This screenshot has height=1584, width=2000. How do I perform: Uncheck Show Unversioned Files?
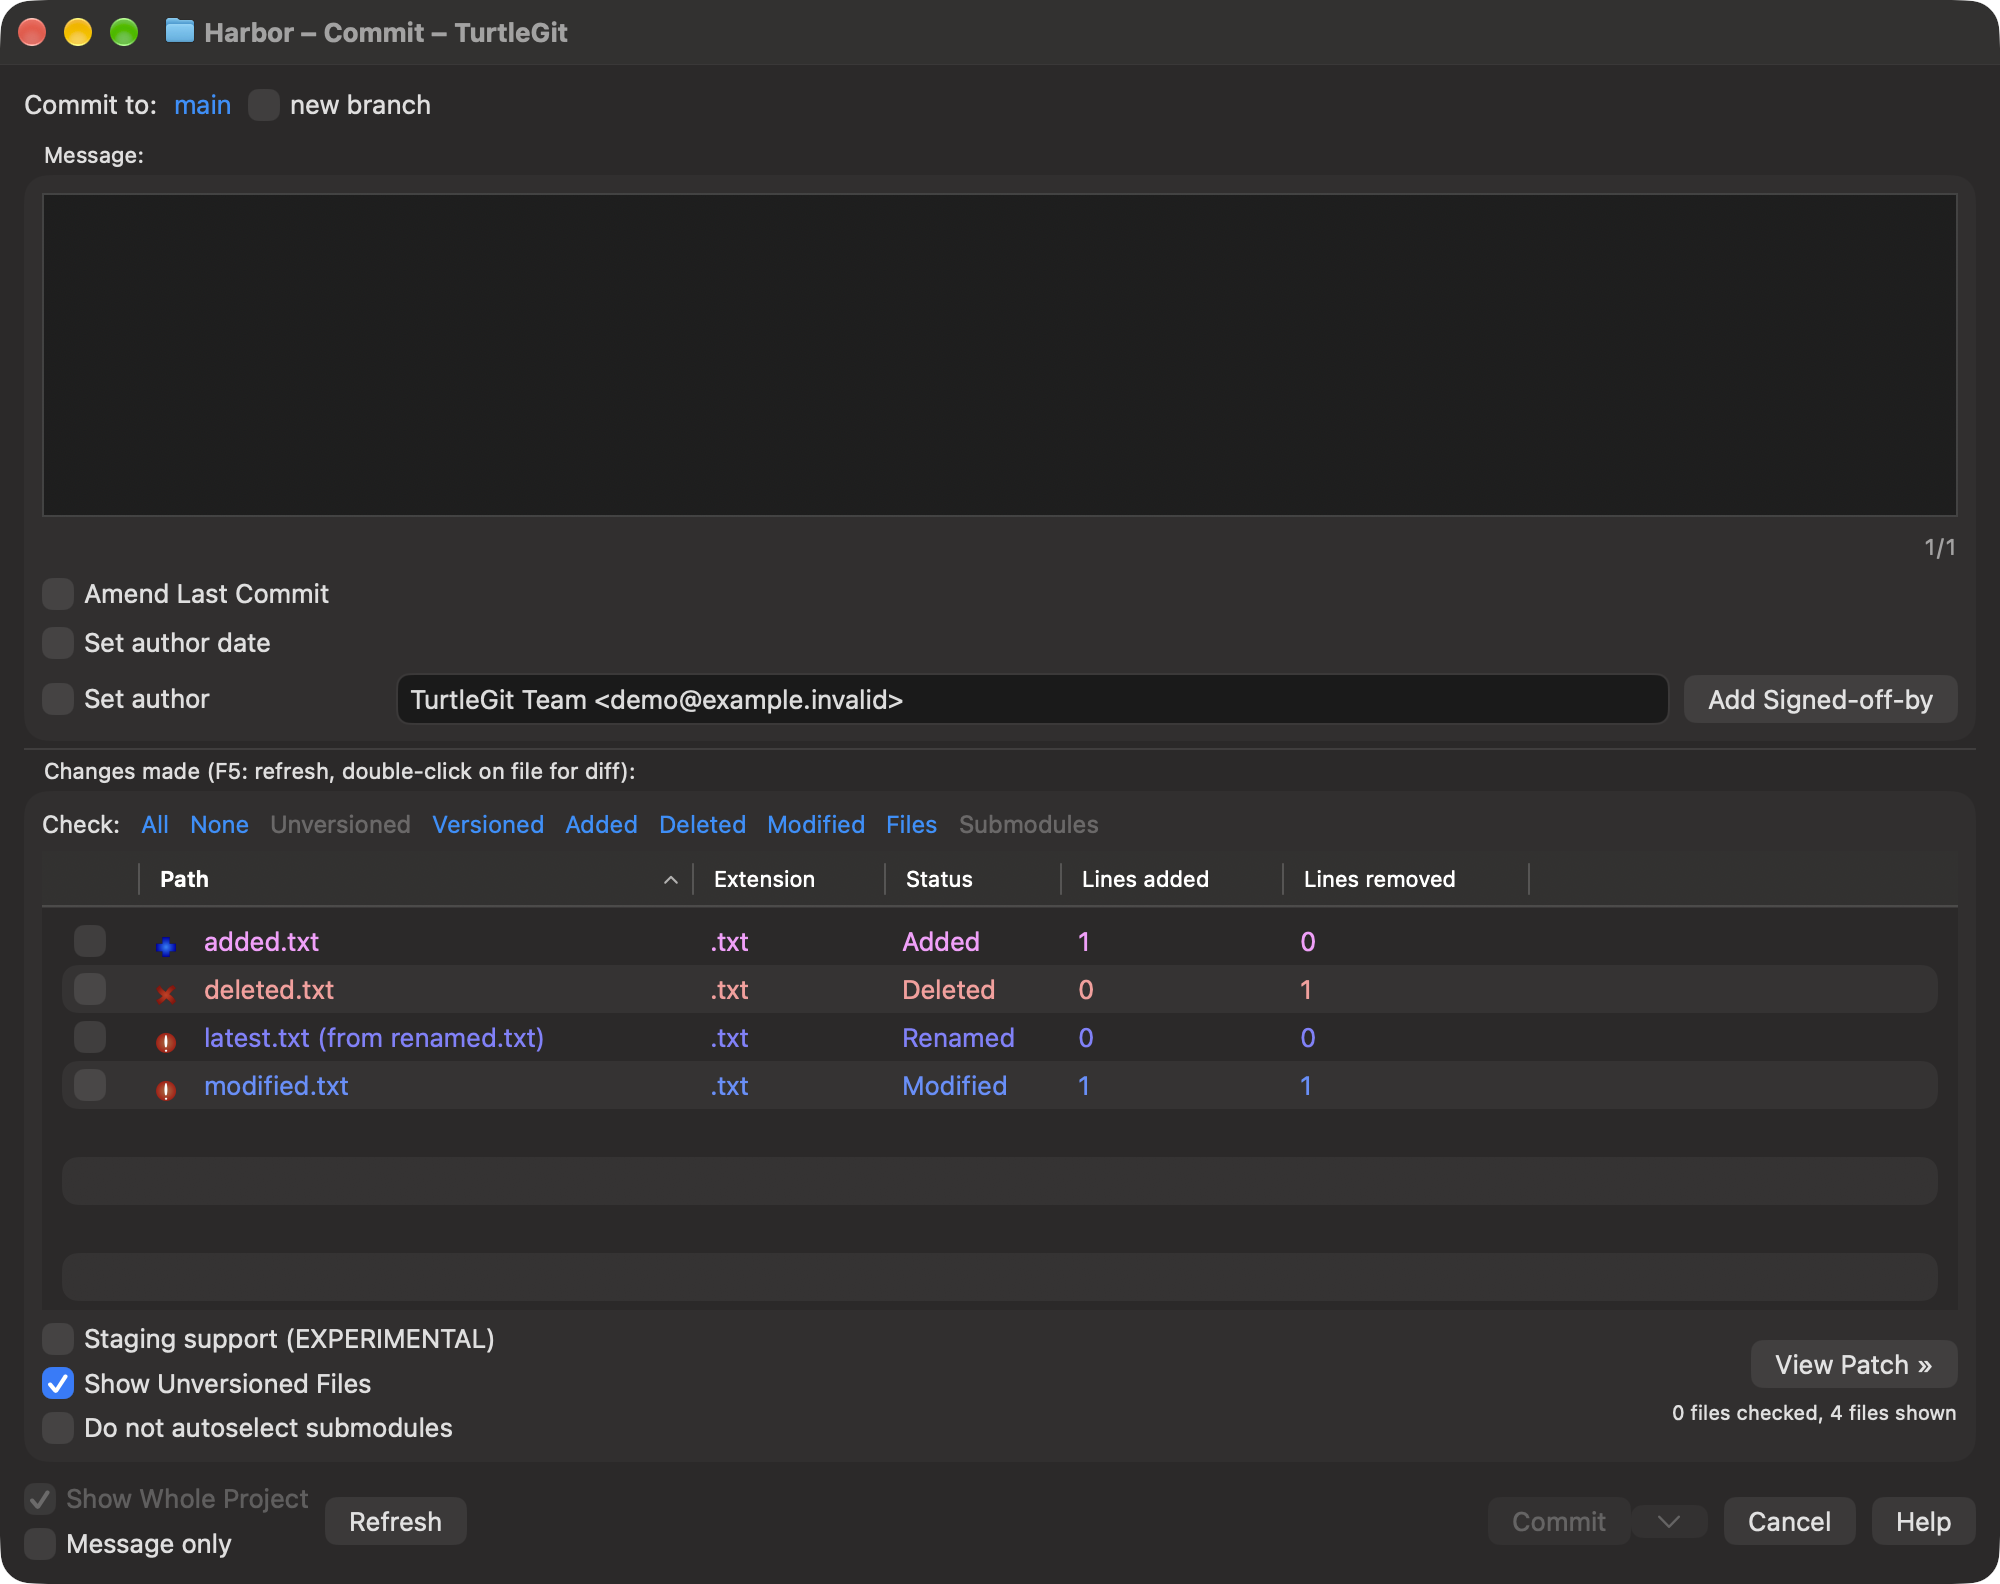click(58, 1384)
